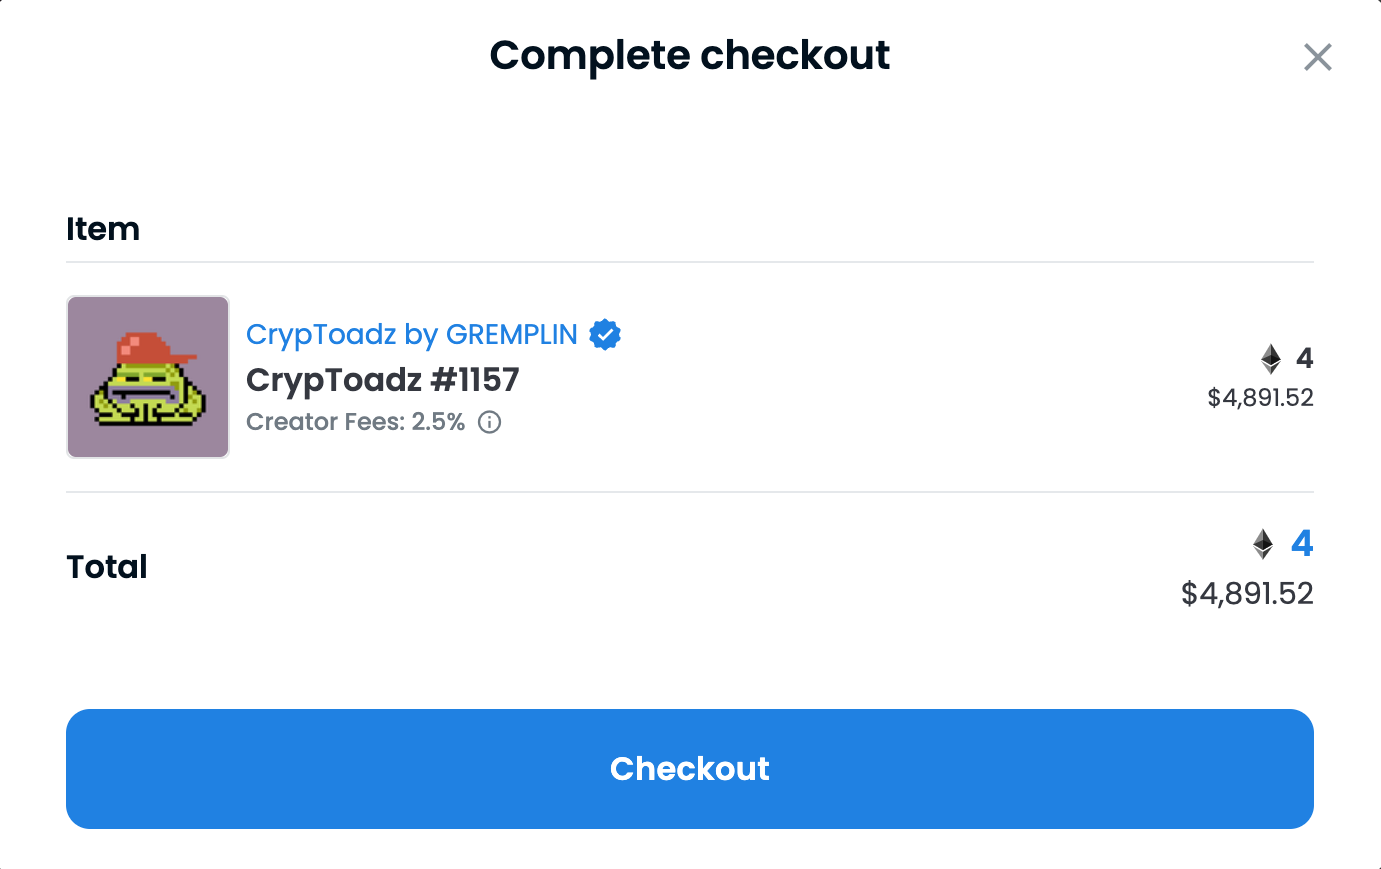Click the Item section heading
The height and width of the screenshot is (869, 1381).
pyautogui.click(x=103, y=229)
